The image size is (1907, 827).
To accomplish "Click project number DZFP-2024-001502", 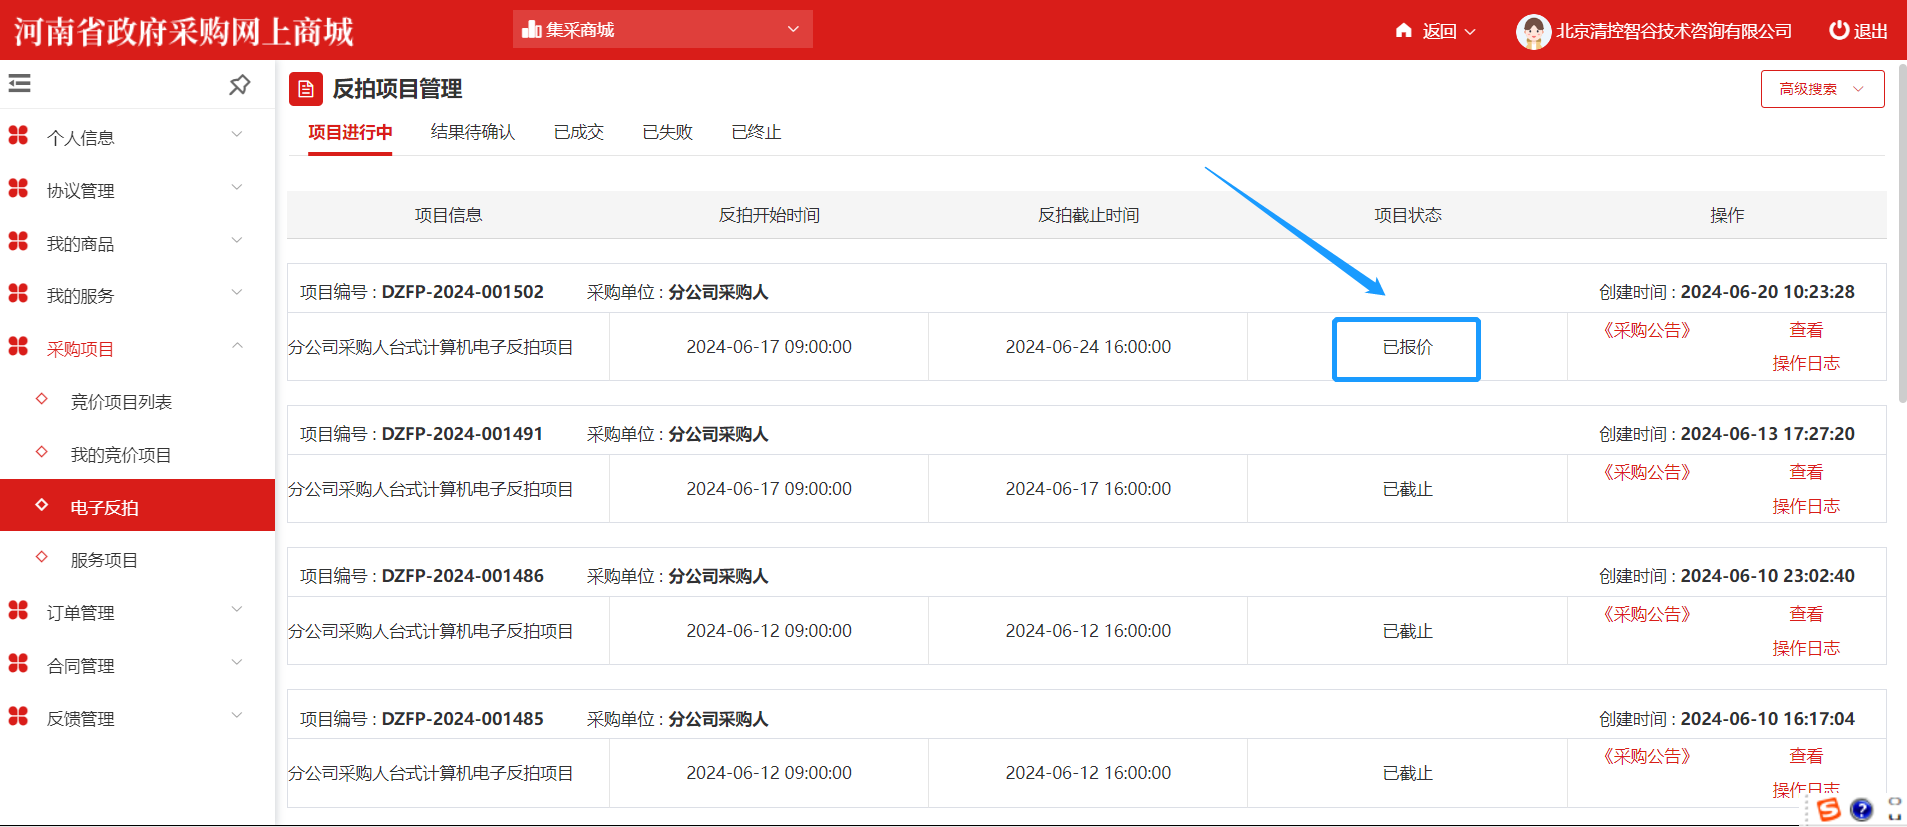I will click(x=463, y=292).
